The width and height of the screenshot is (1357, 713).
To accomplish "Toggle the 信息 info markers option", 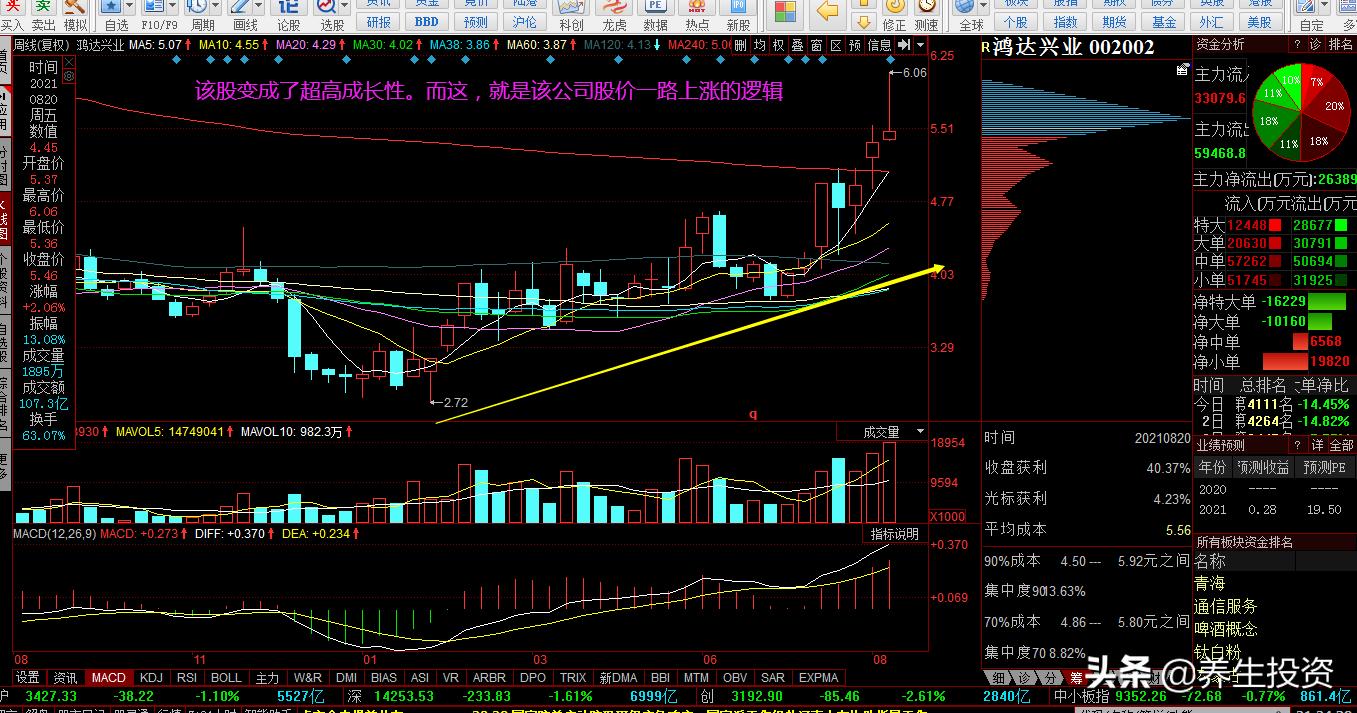I will click(x=880, y=45).
